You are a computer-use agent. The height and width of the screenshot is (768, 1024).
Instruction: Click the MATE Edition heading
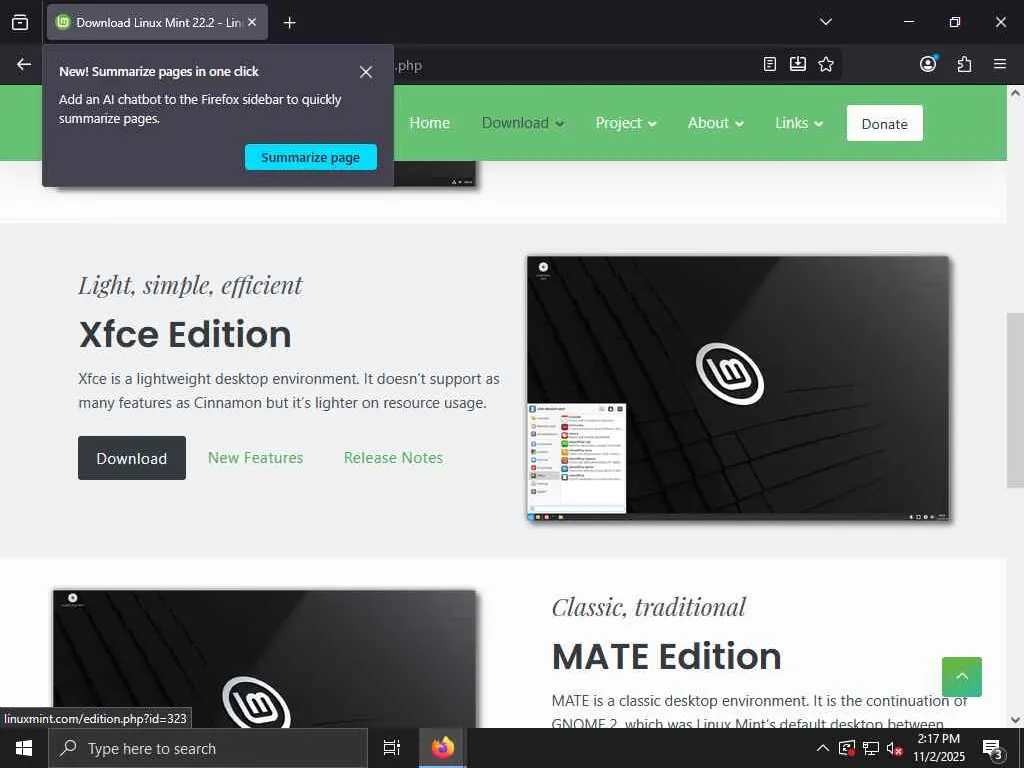click(666, 656)
